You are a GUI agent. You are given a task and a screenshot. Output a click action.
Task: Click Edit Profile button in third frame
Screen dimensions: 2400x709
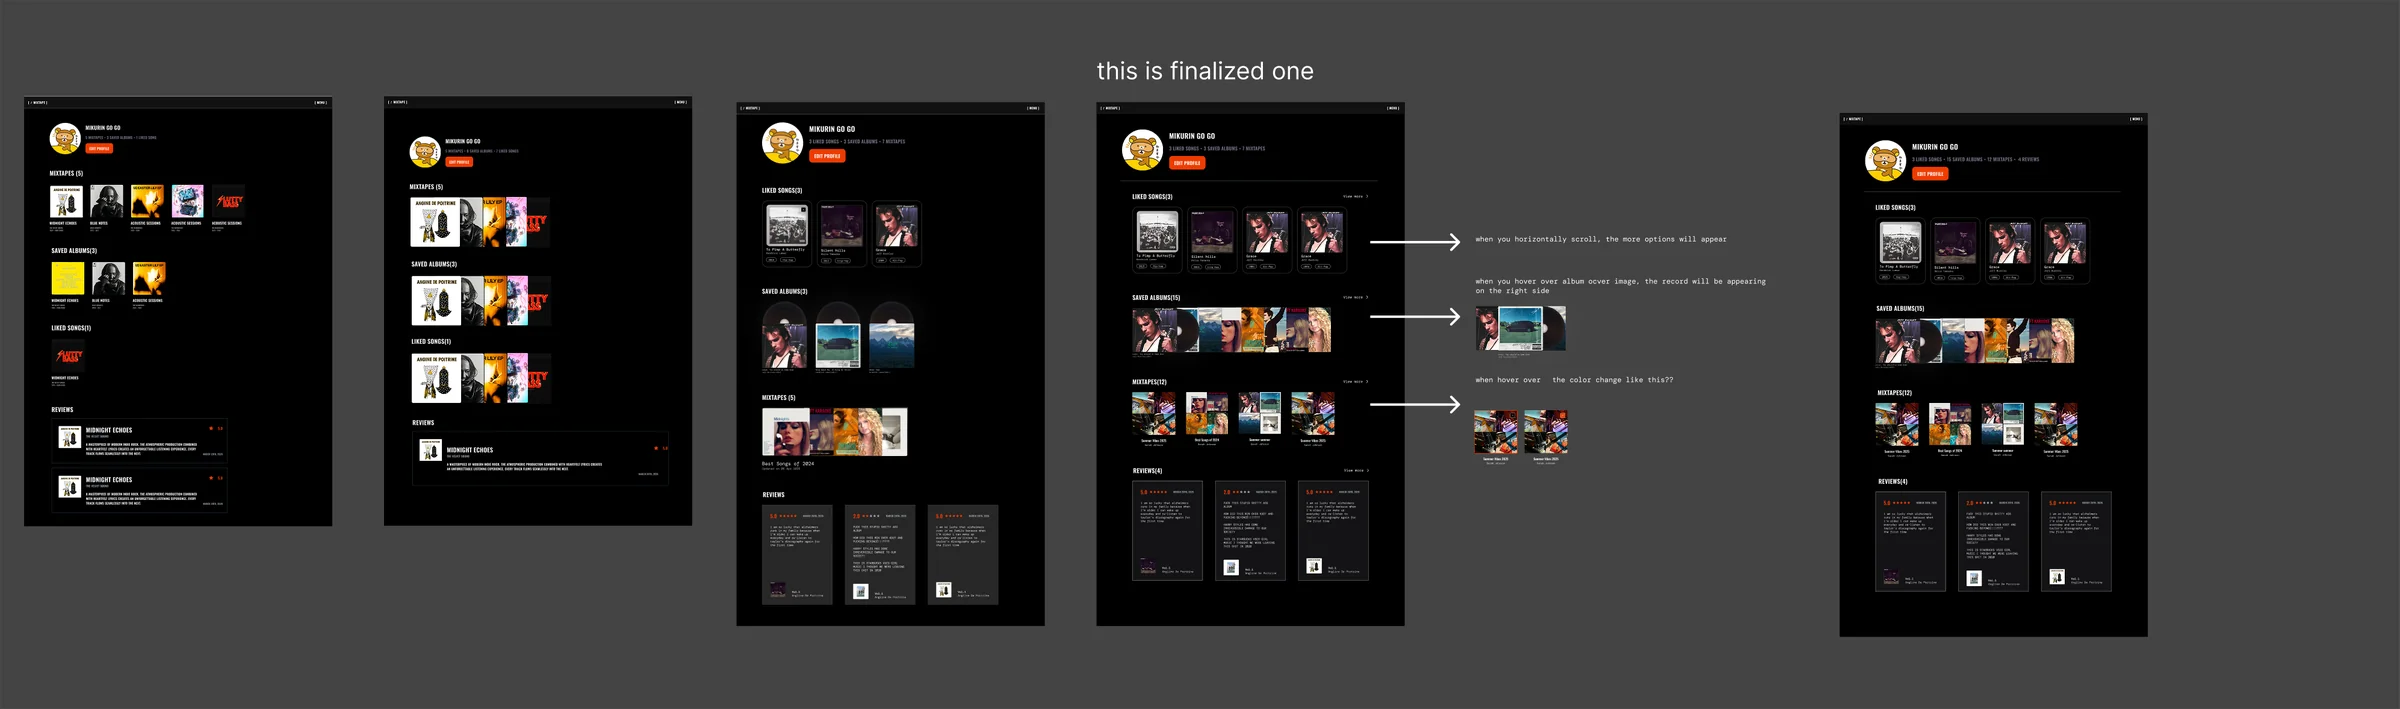pyautogui.click(x=827, y=156)
